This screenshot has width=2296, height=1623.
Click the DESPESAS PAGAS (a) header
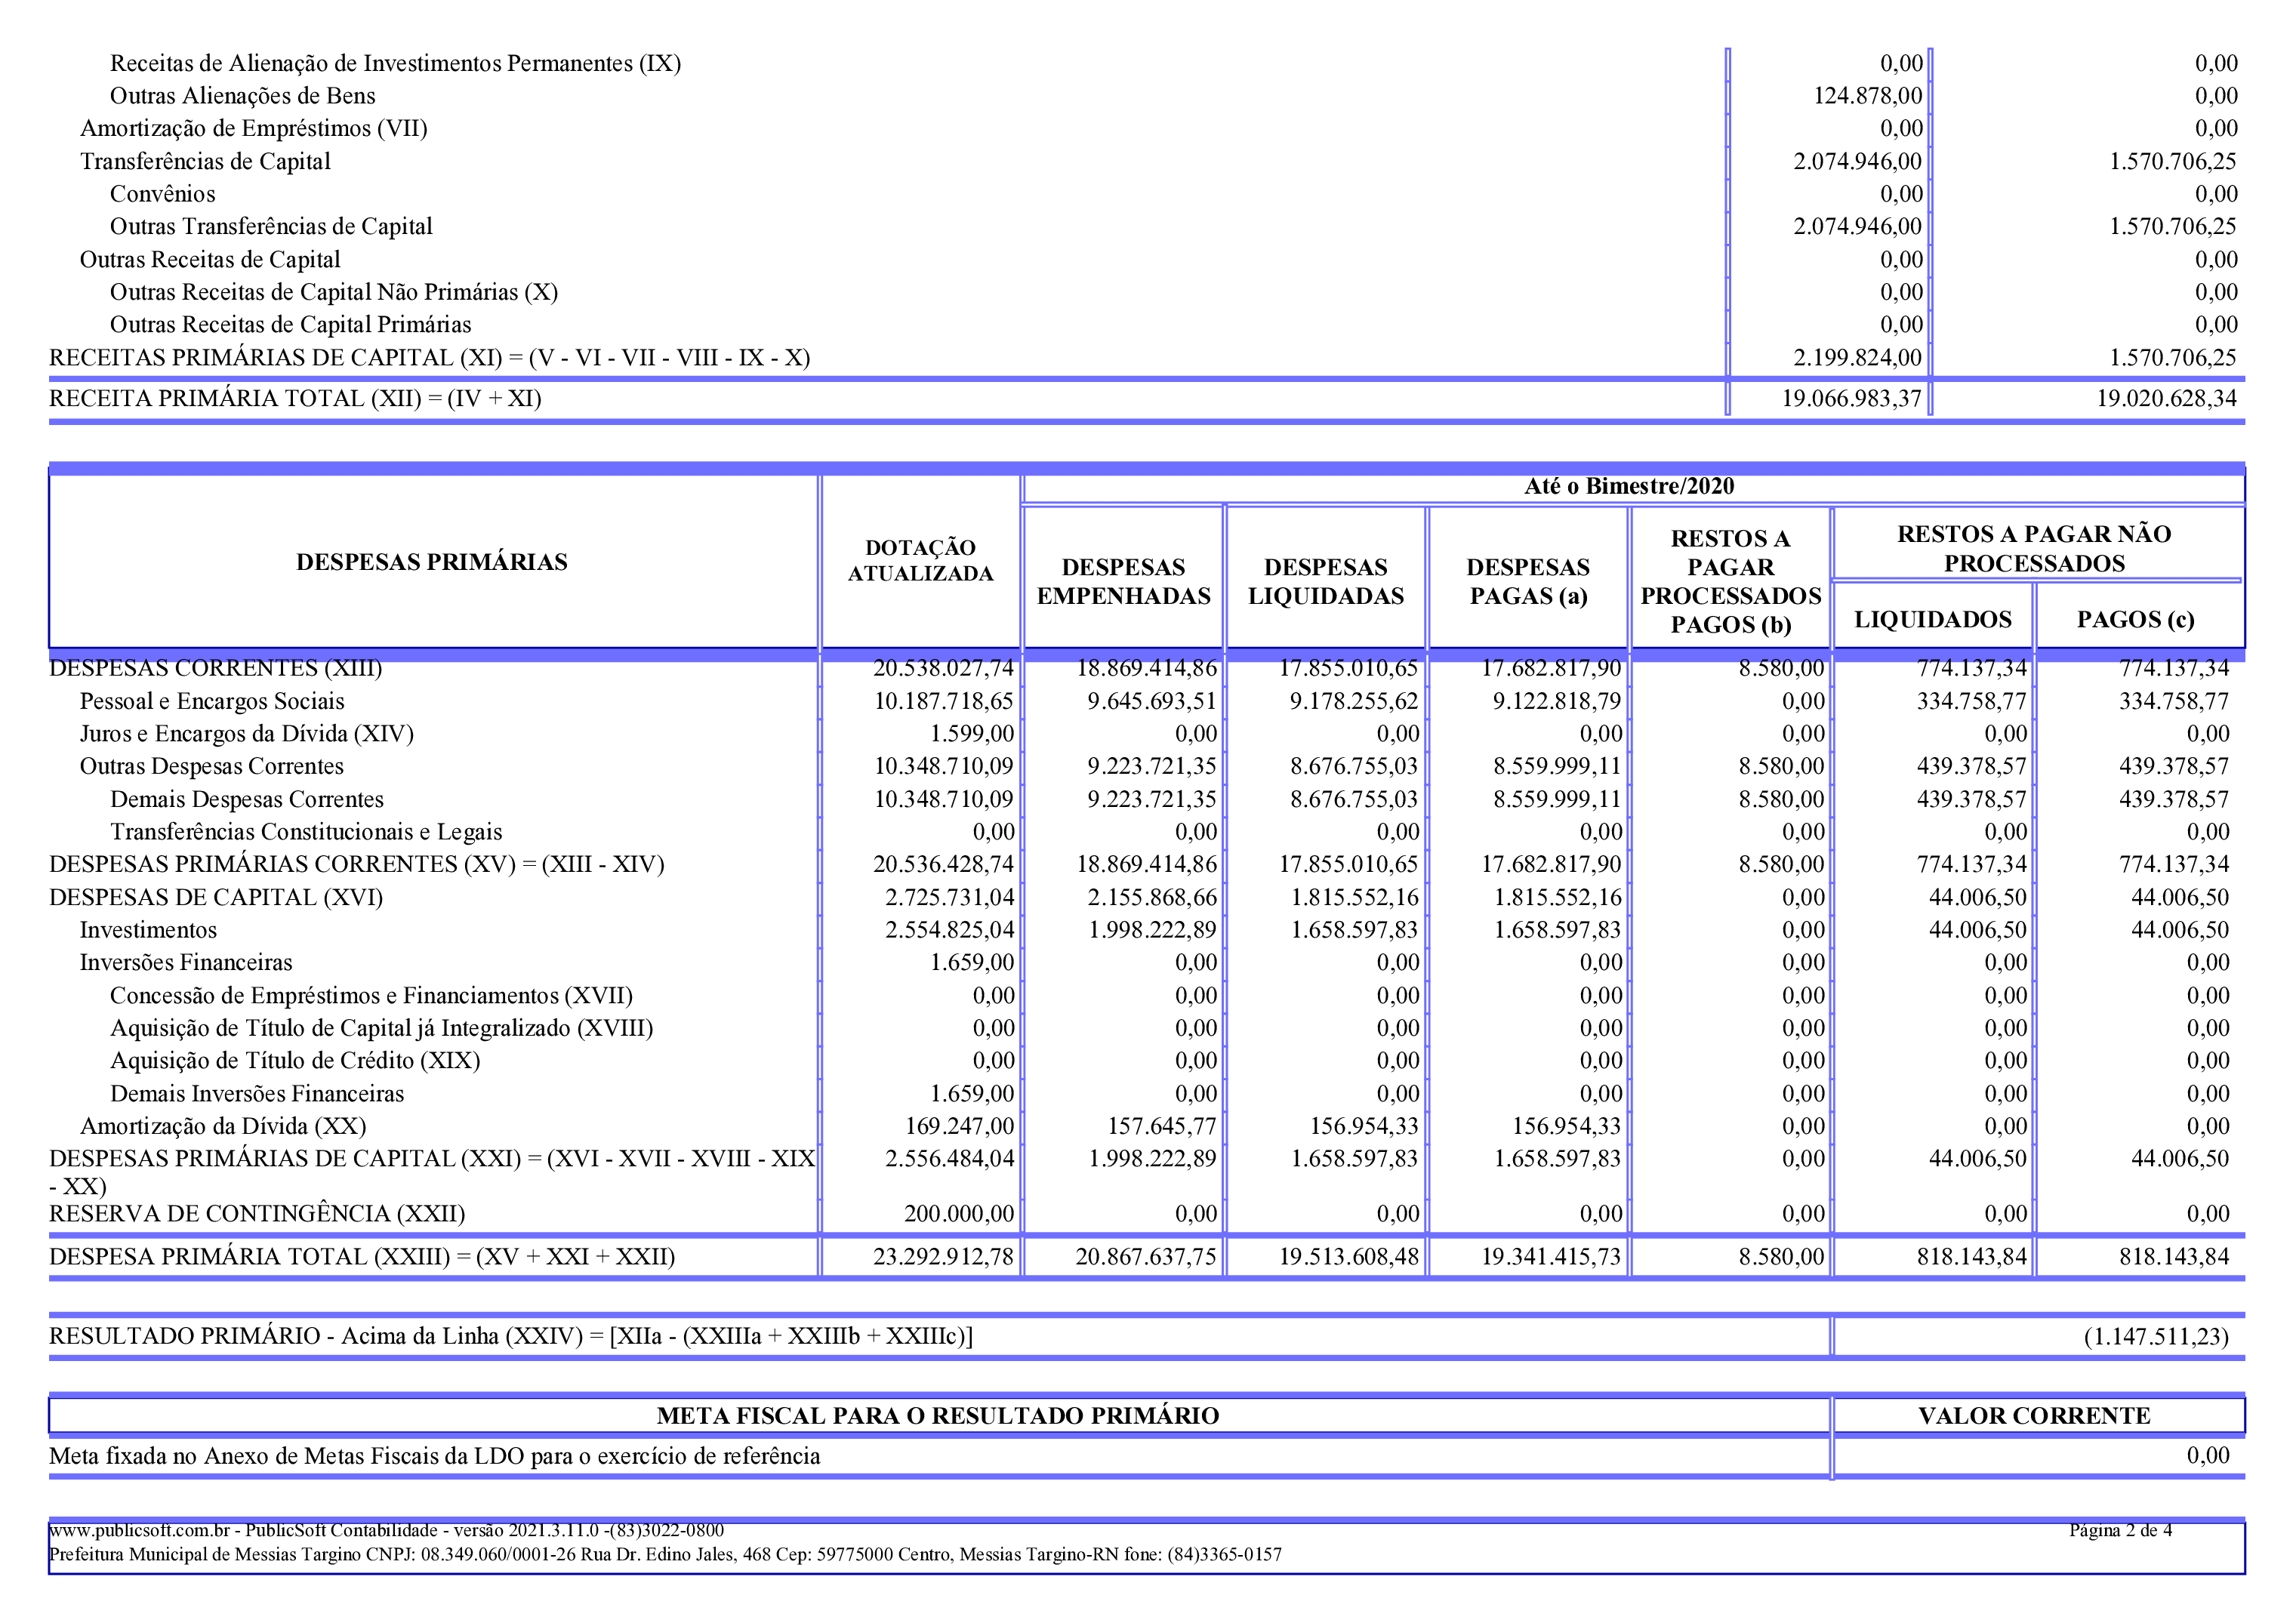coord(1527,582)
